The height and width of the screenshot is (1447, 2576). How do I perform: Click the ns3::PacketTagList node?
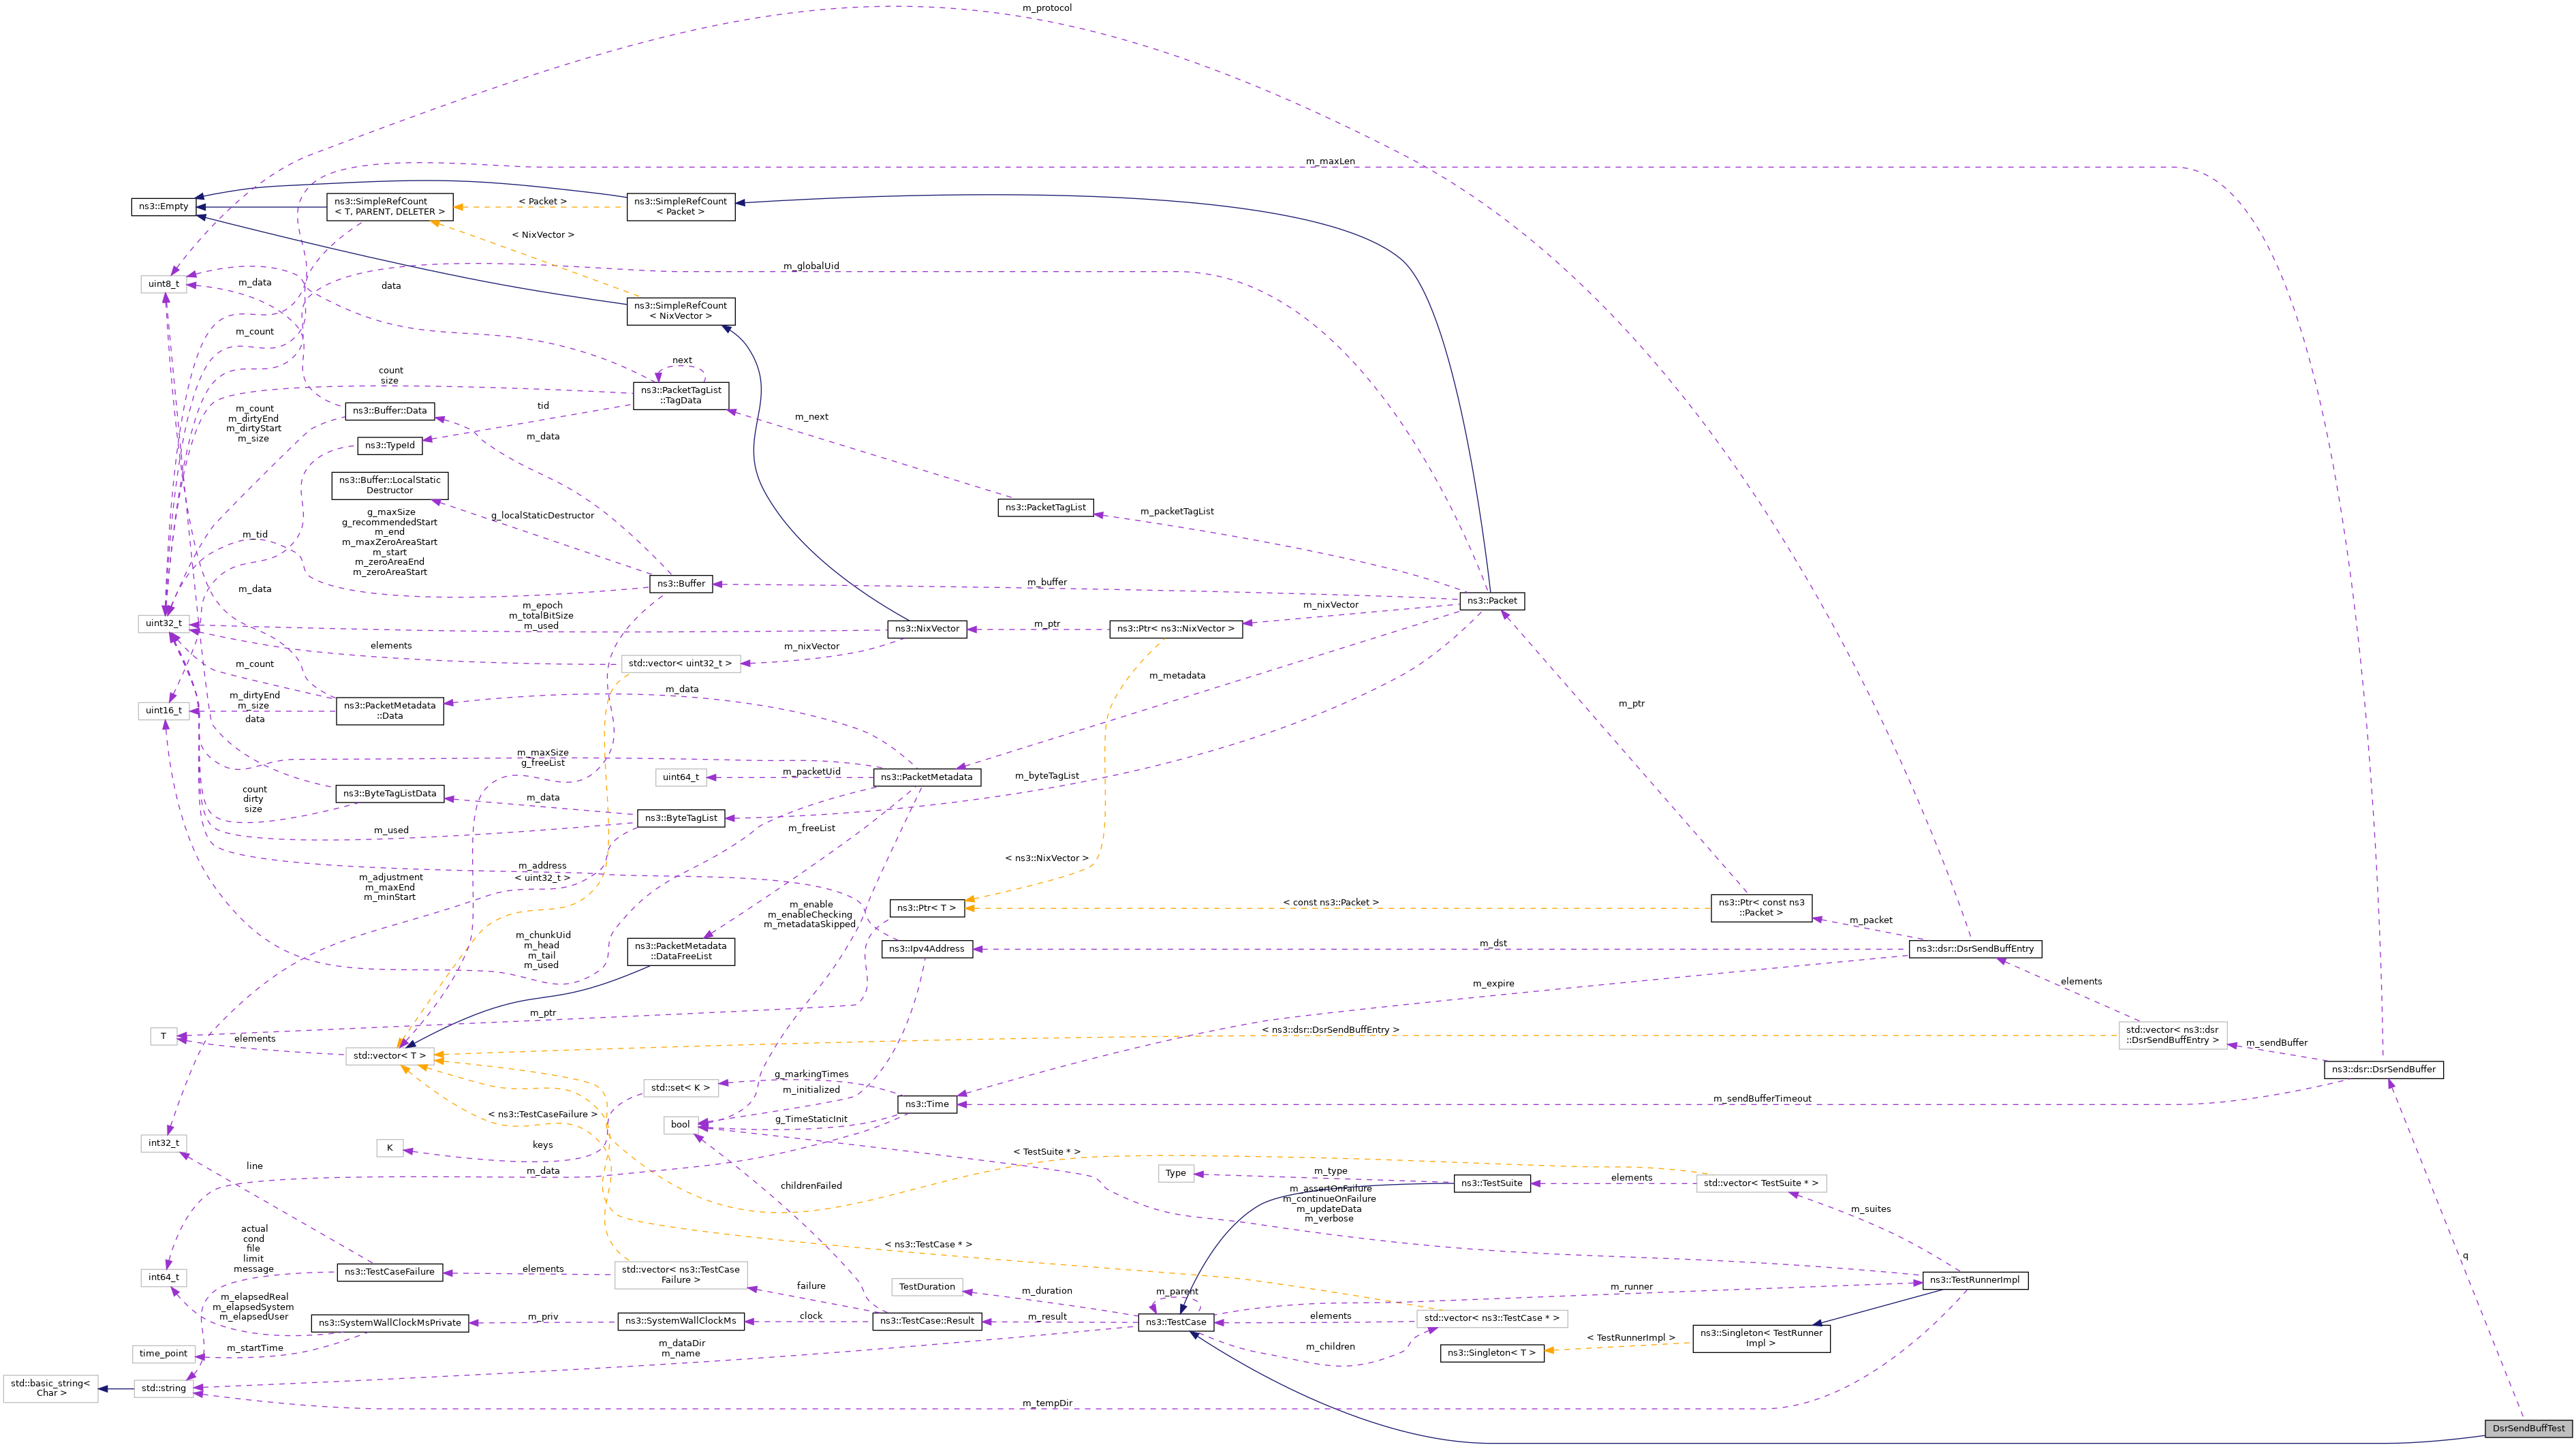click(1046, 508)
